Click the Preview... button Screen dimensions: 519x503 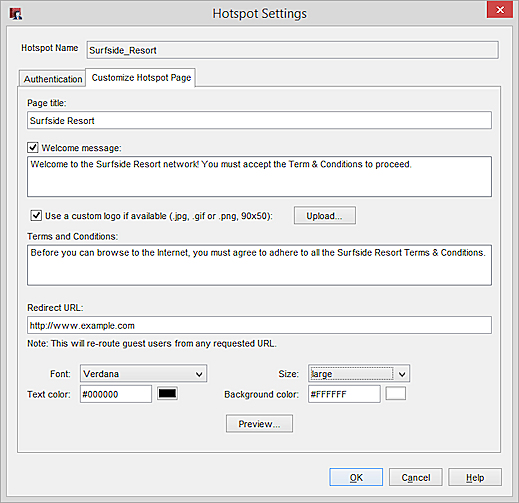[x=259, y=424]
